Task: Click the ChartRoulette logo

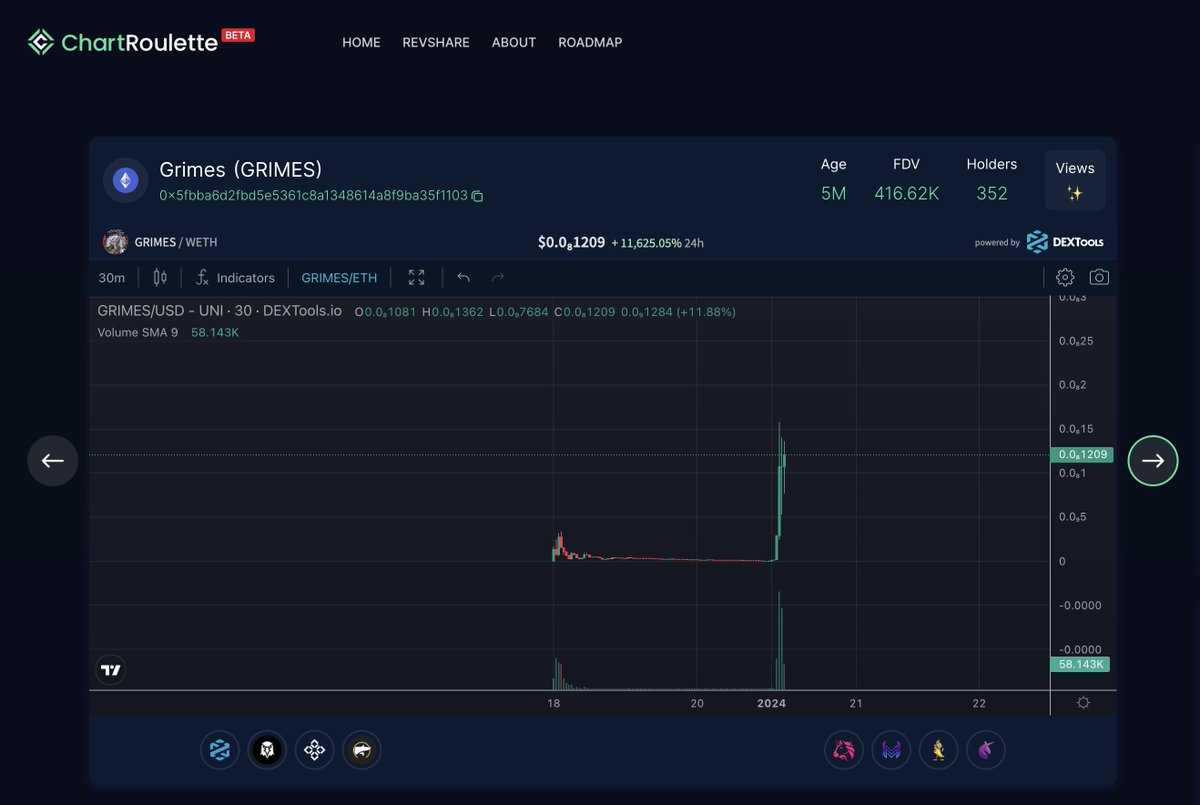Action: coord(140,41)
